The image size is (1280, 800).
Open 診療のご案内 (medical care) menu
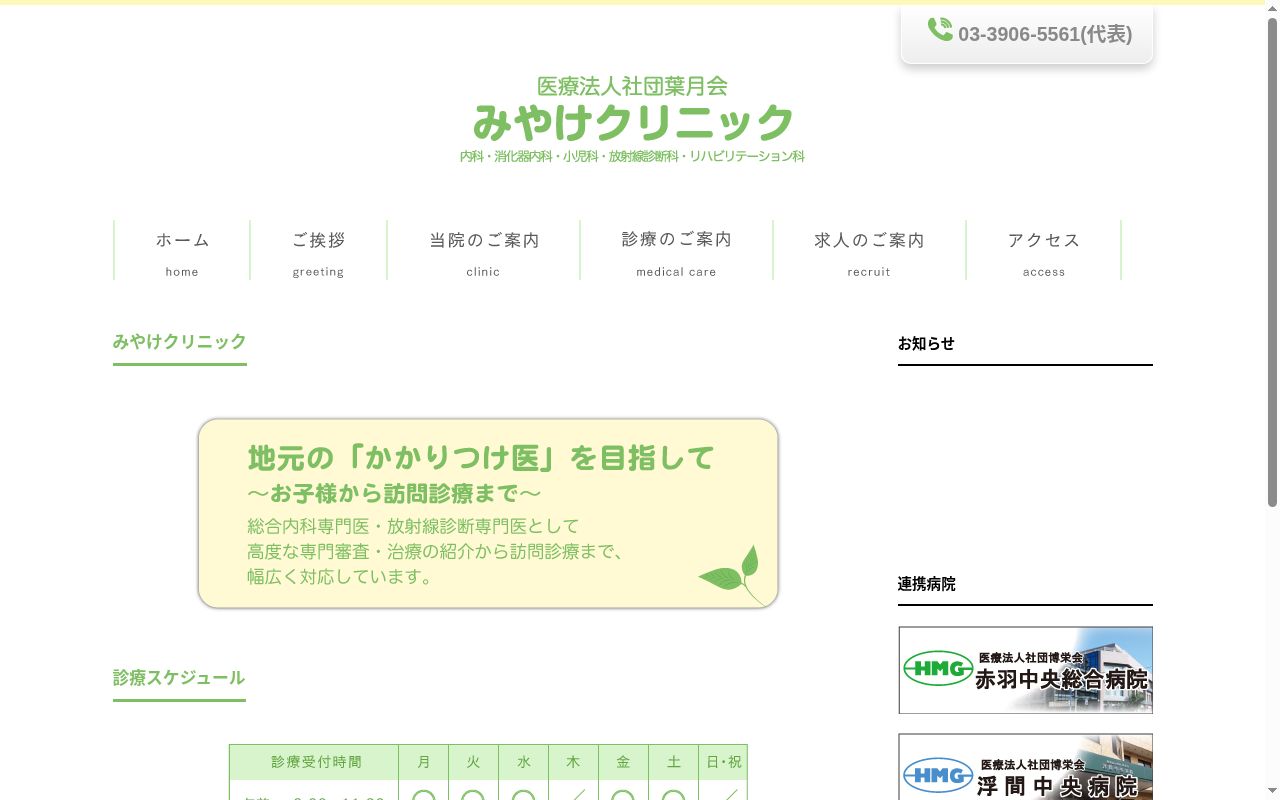coord(676,250)
